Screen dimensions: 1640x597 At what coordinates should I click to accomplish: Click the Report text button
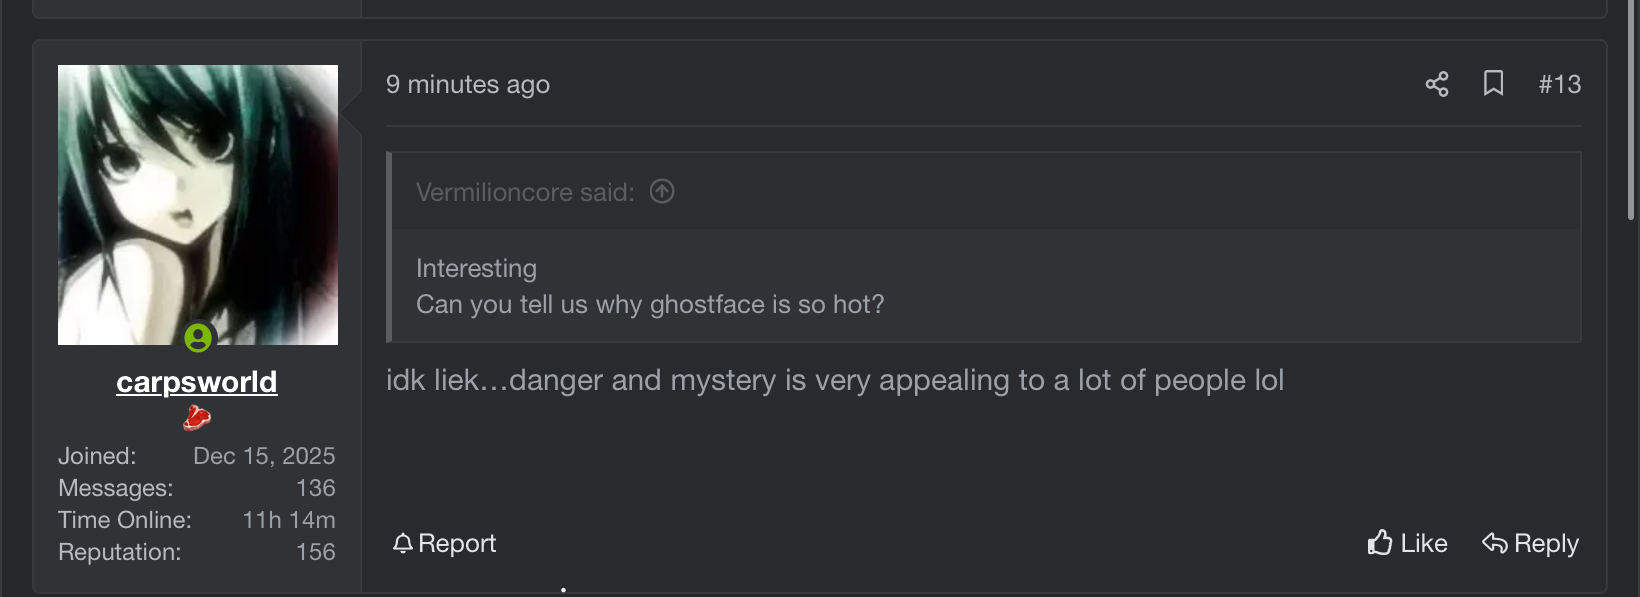tap(457, 543)
